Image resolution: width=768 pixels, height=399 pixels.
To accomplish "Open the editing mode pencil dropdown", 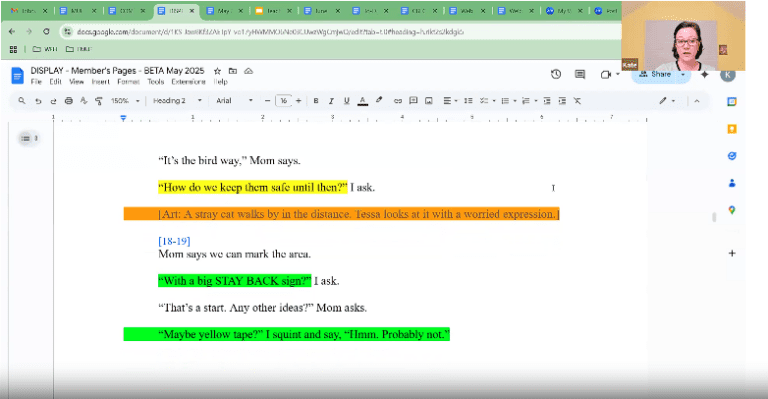I will [667, 101].
